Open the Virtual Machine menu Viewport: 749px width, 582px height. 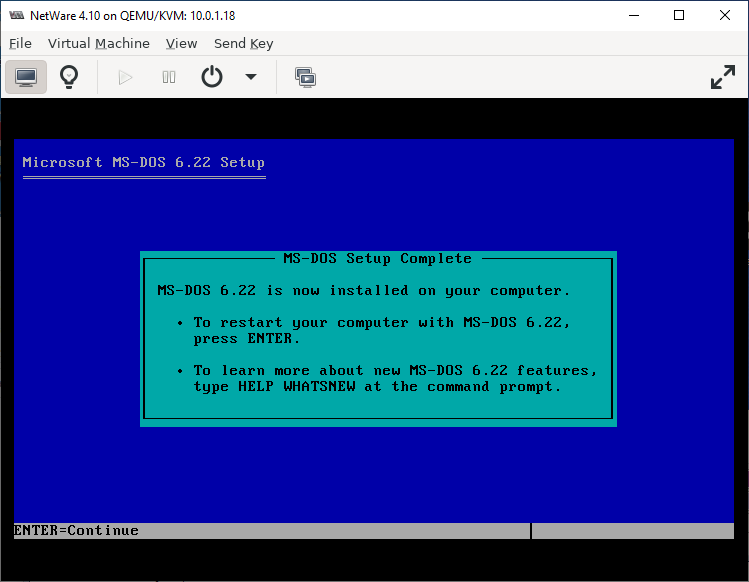point(98,43)
